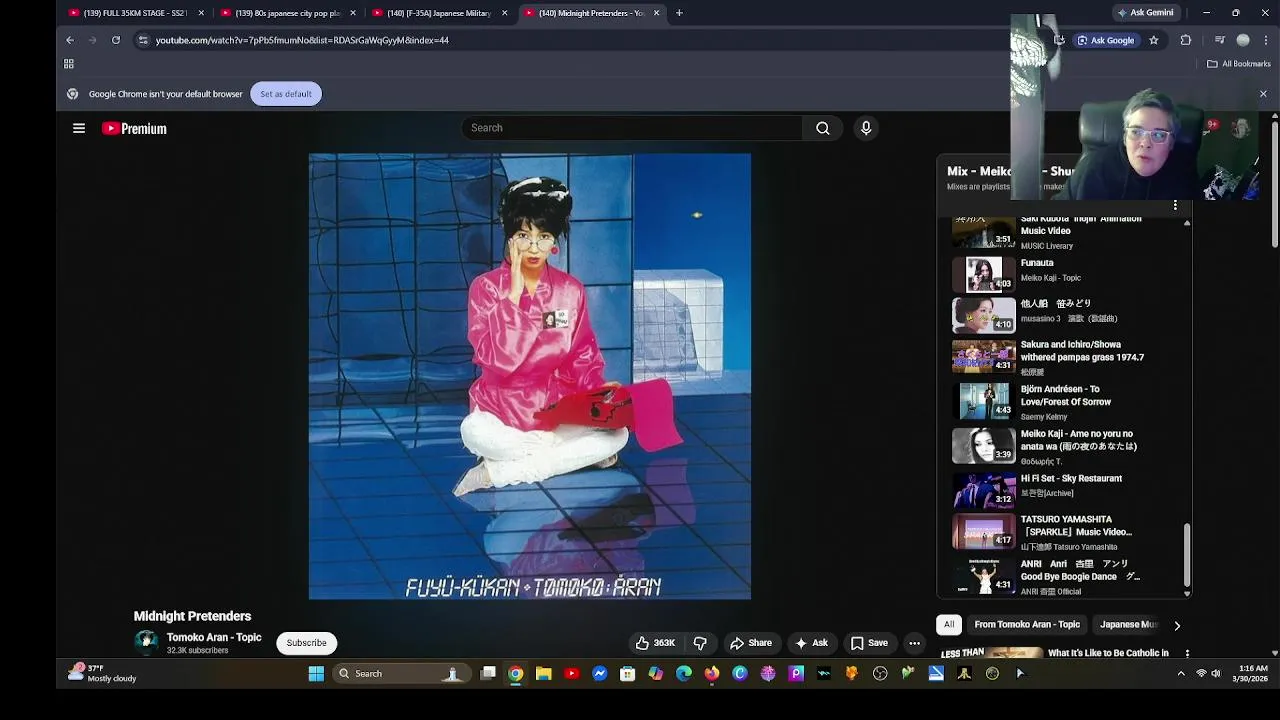Bookmark this page with the star
The height and width of the screenshot is (720, 1280).
tap(1153, 40)
